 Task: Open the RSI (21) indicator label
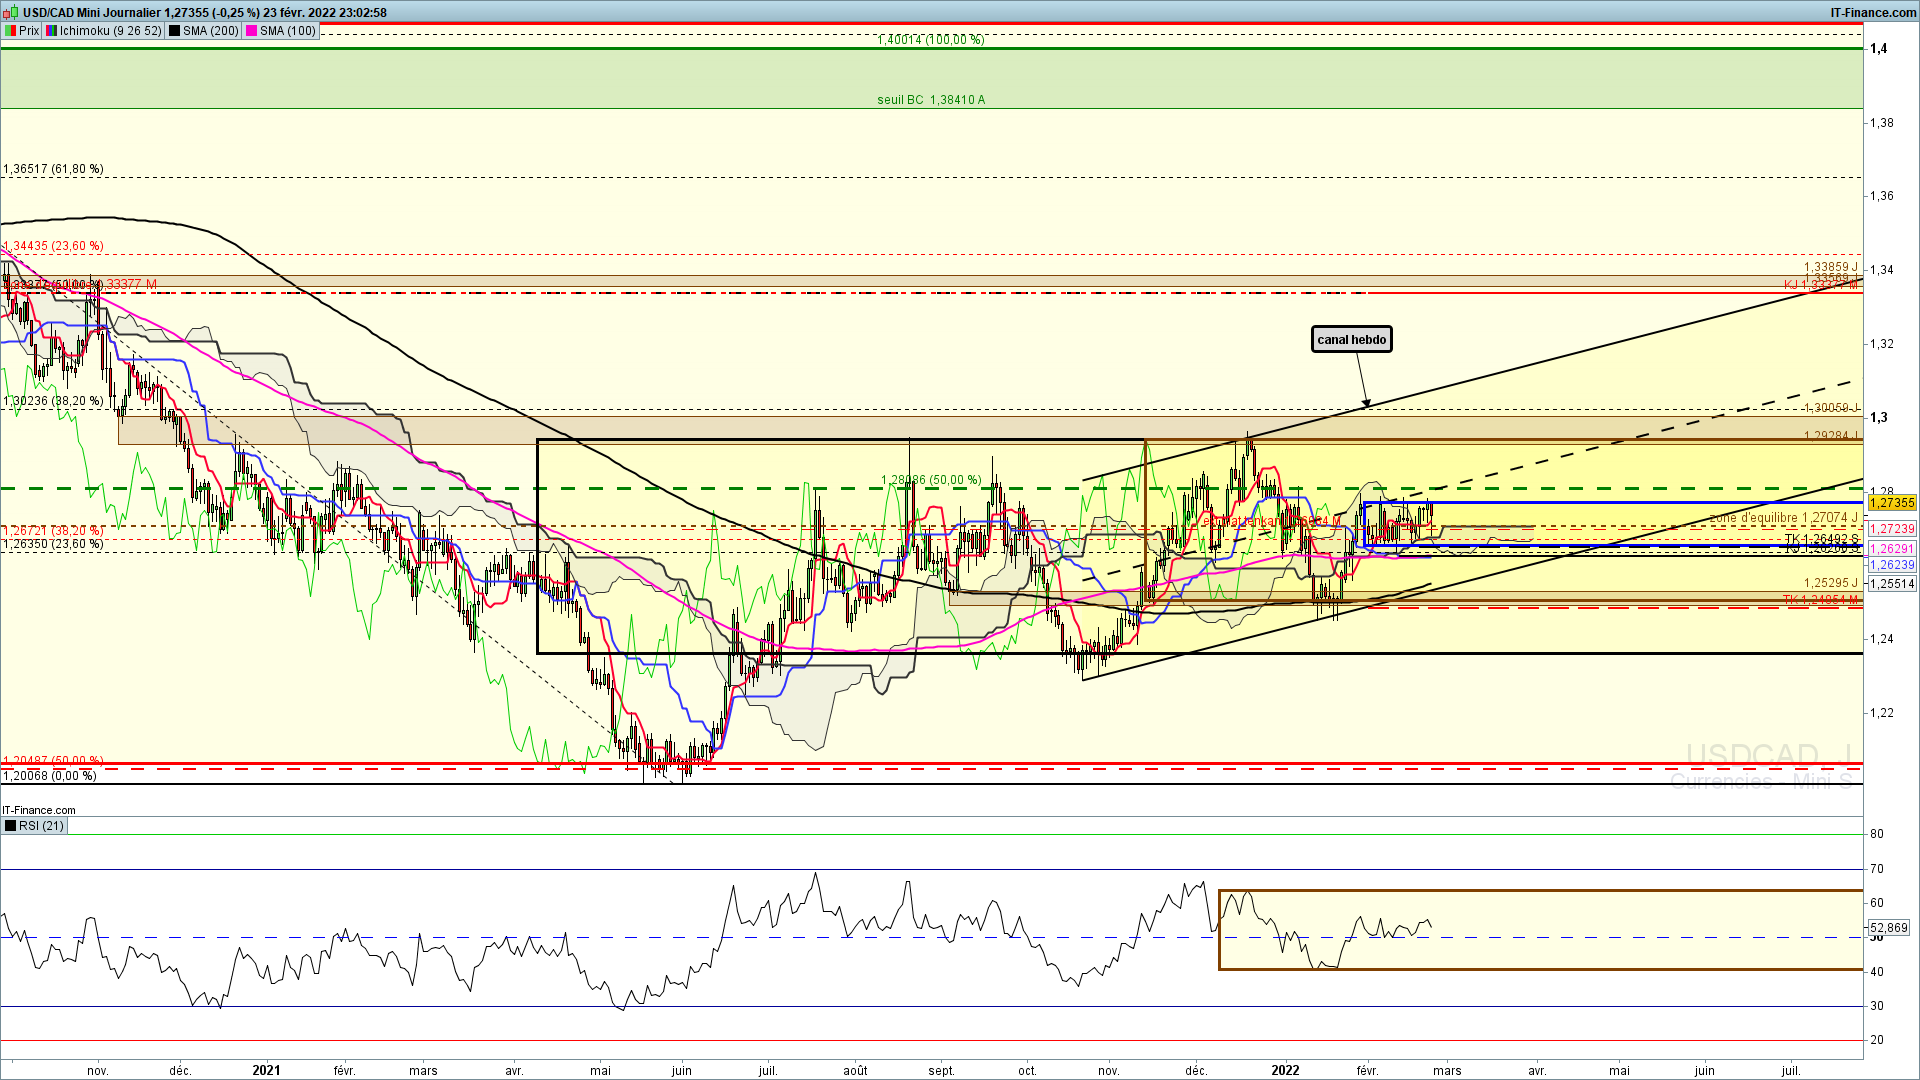pos(41,826)
